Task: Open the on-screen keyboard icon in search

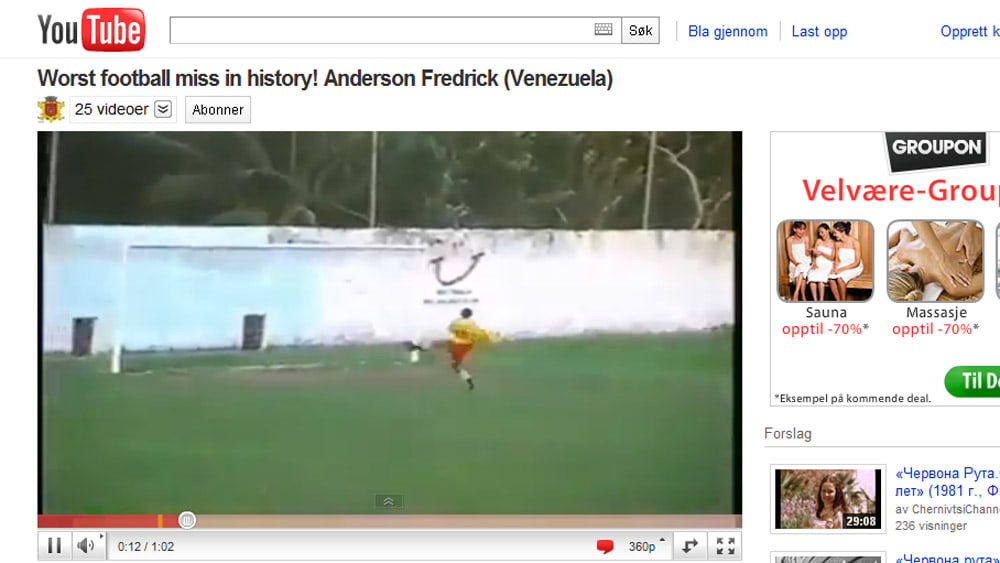Action: pyautogui.click(x=603, y=29)
